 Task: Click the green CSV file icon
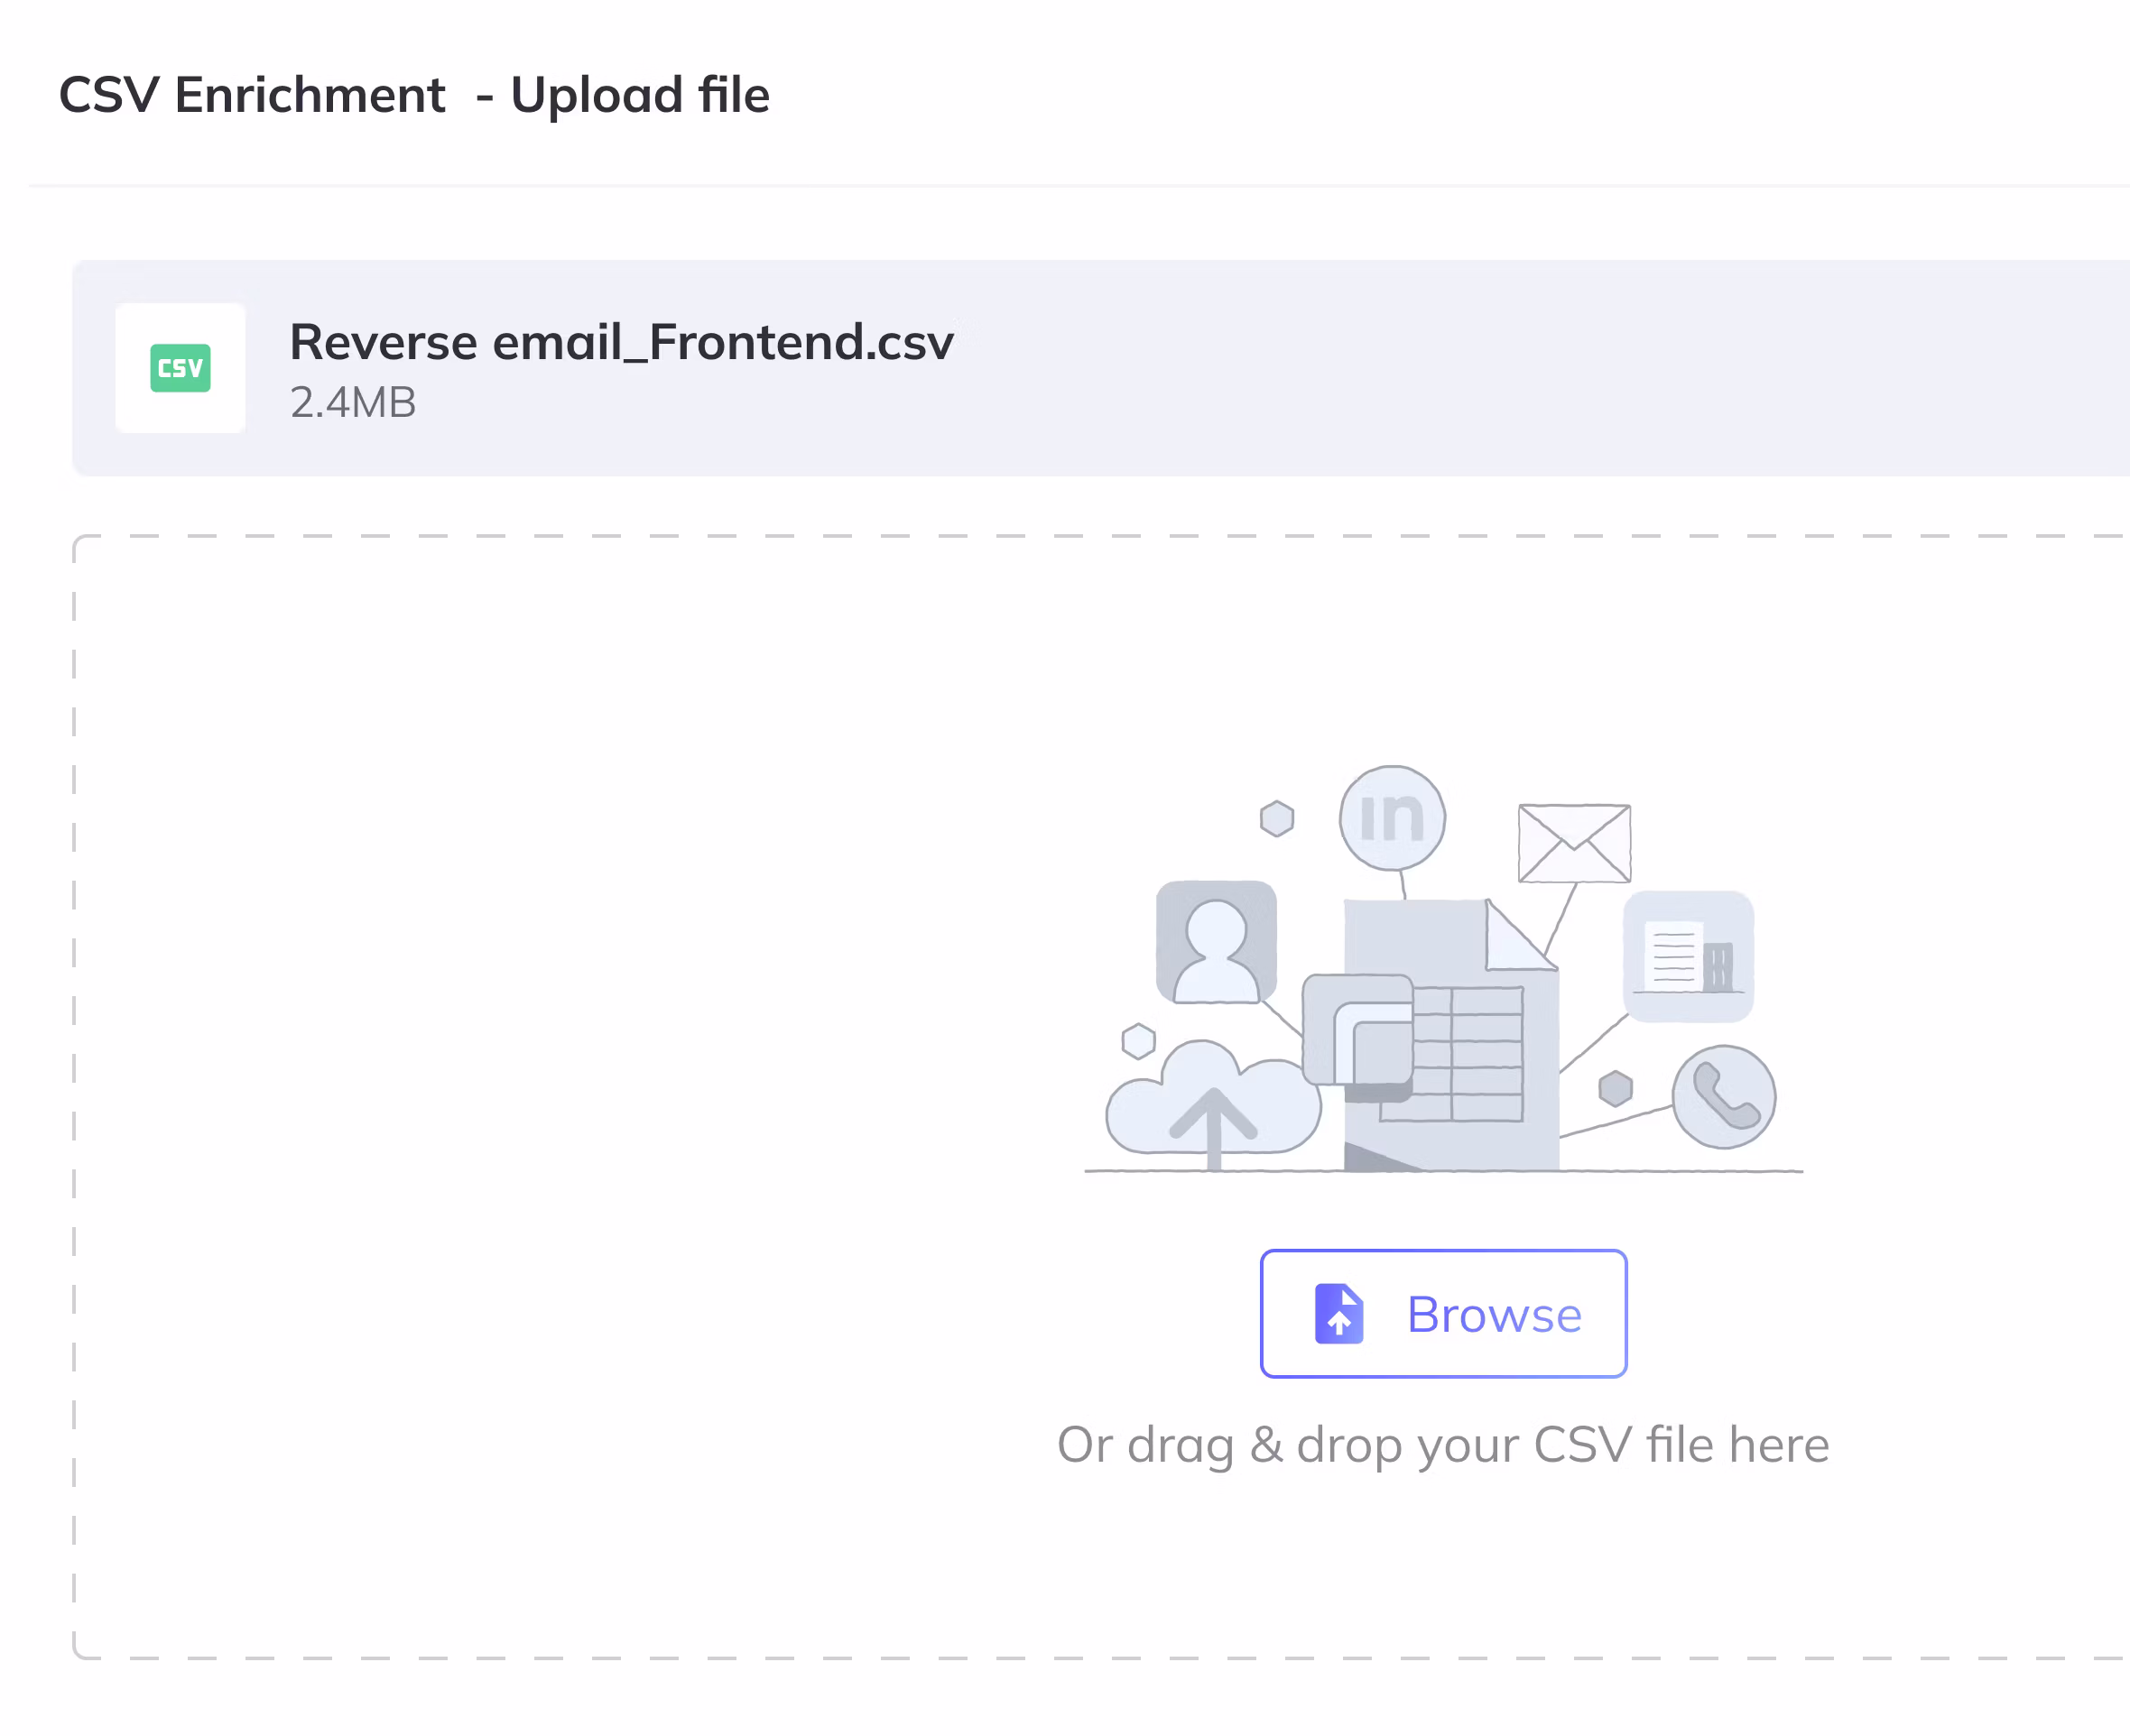point(180,368)
